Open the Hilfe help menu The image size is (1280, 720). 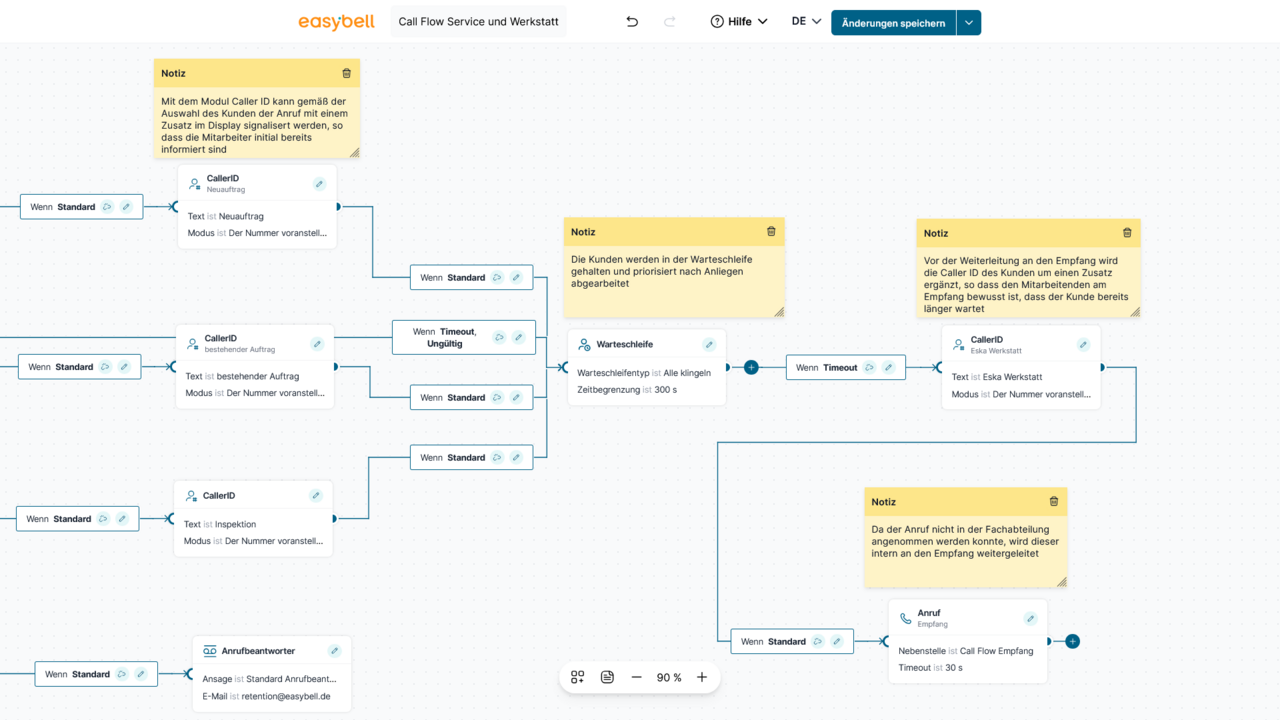pyautogui.click(x=738, y=22)
